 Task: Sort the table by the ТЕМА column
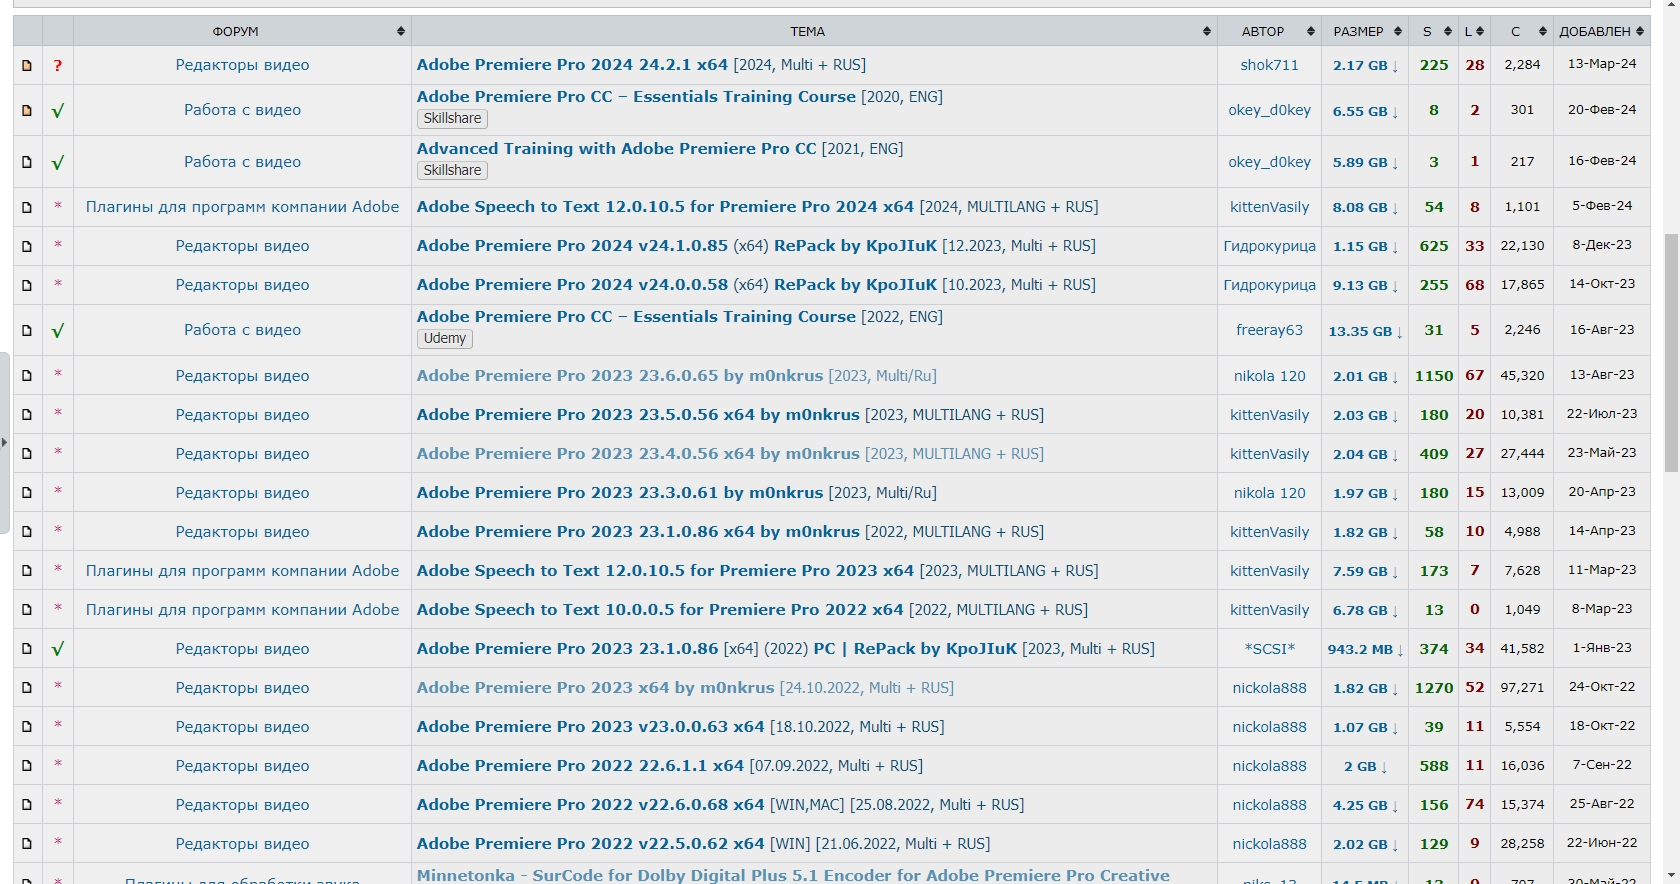(x=814, y=31)
